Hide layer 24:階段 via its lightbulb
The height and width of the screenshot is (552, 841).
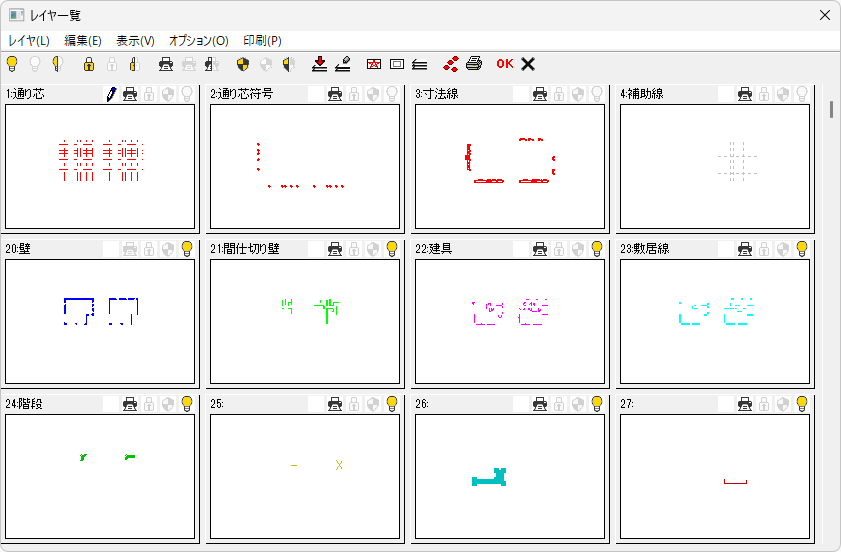(x=187, y=404)
